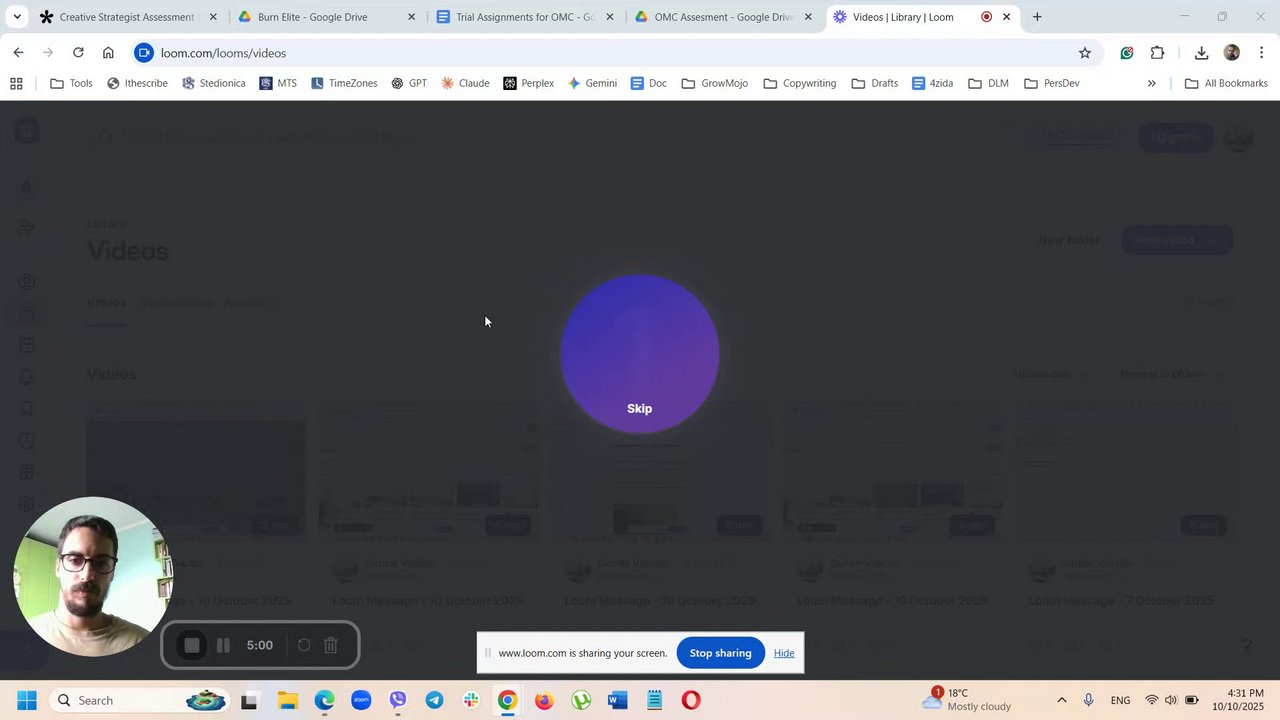The width and height of the screenshot is (1280, 720).
Task: Open the Ithescribe bookmark
Action: (137, 83)
